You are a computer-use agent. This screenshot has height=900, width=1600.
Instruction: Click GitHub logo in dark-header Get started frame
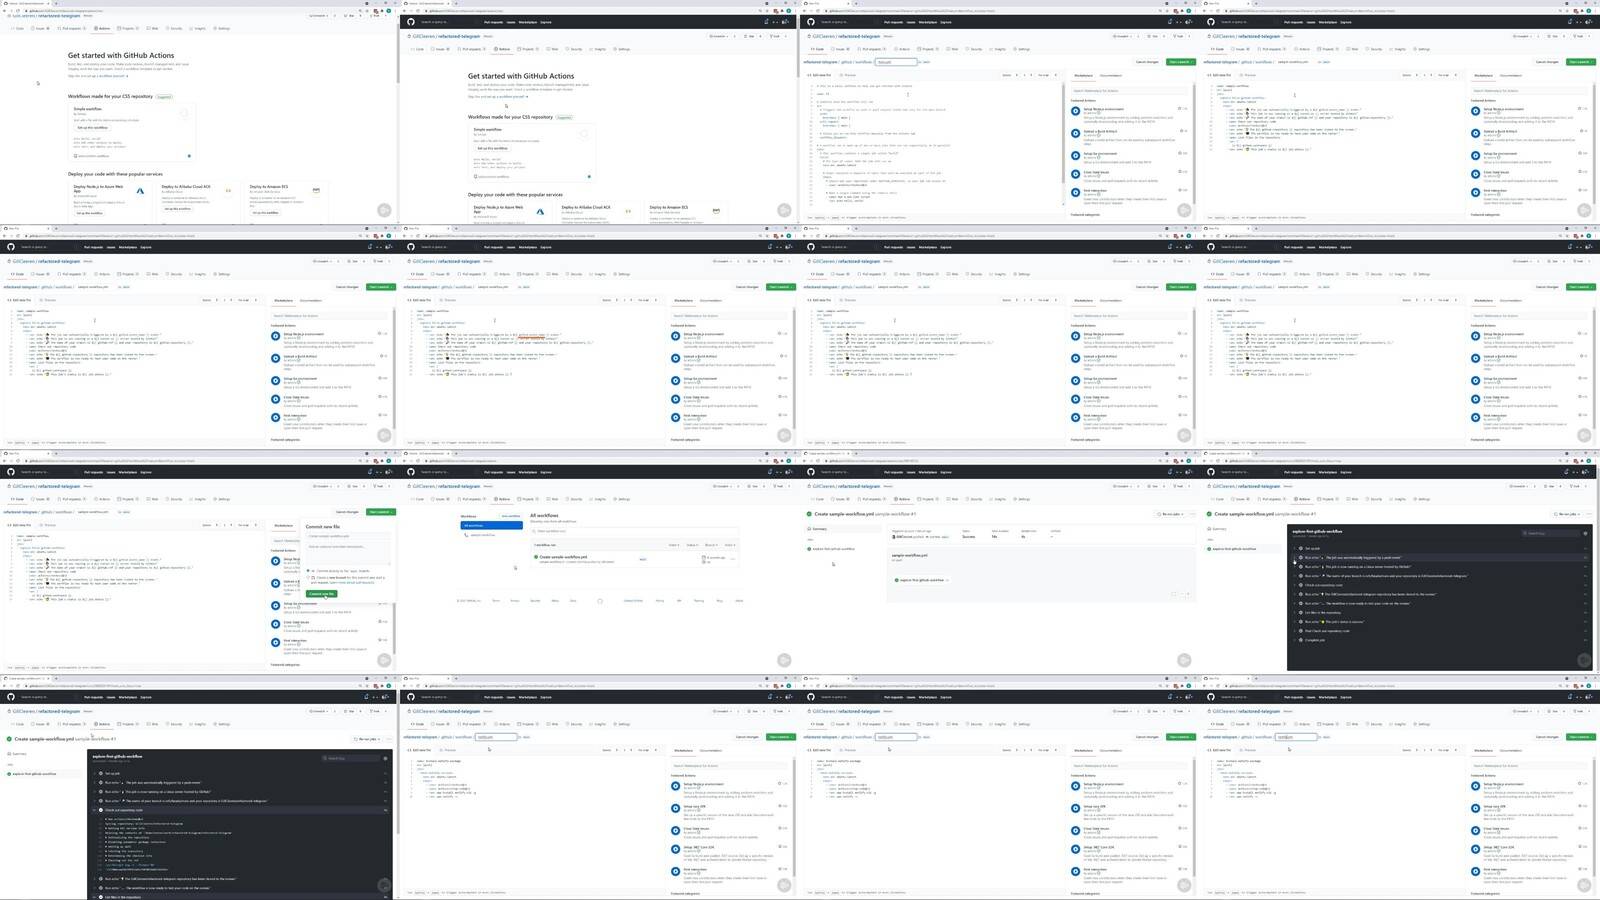click(x=411, y=21)
